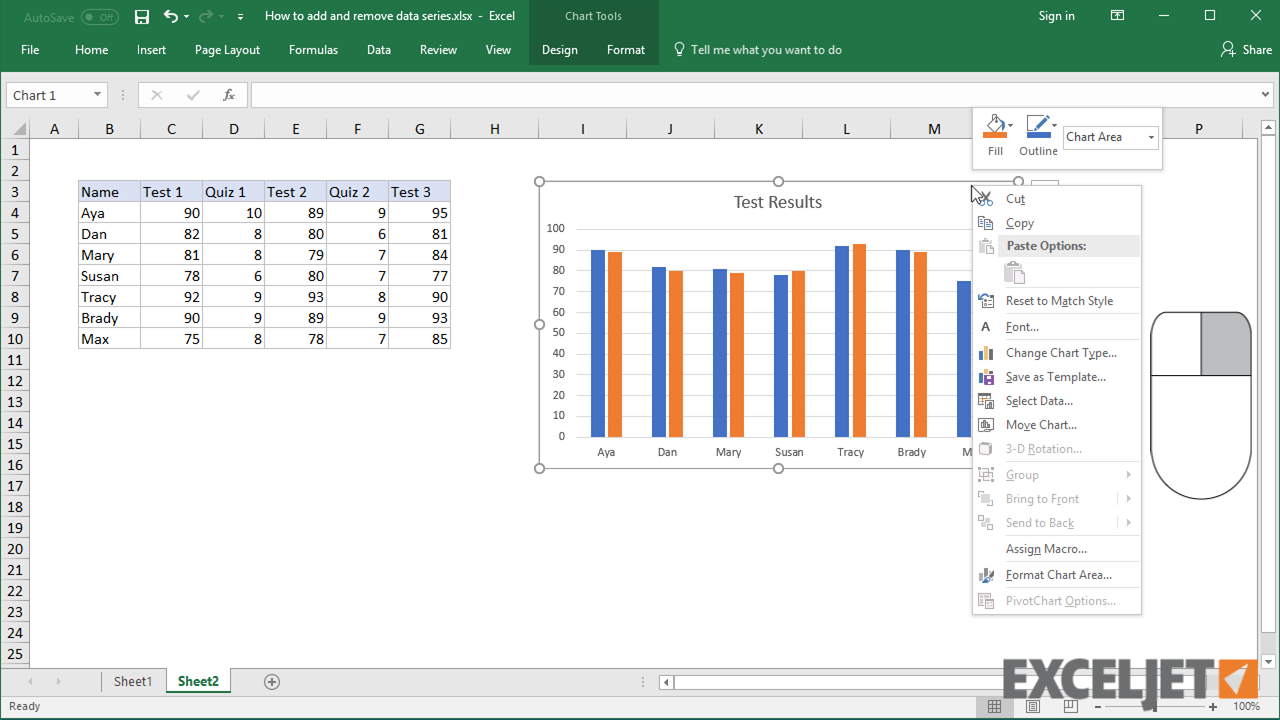Click the Insert Function fx icon
Image resolution: width=1280 pixels, height=720 pixels.
click(229, 95)
